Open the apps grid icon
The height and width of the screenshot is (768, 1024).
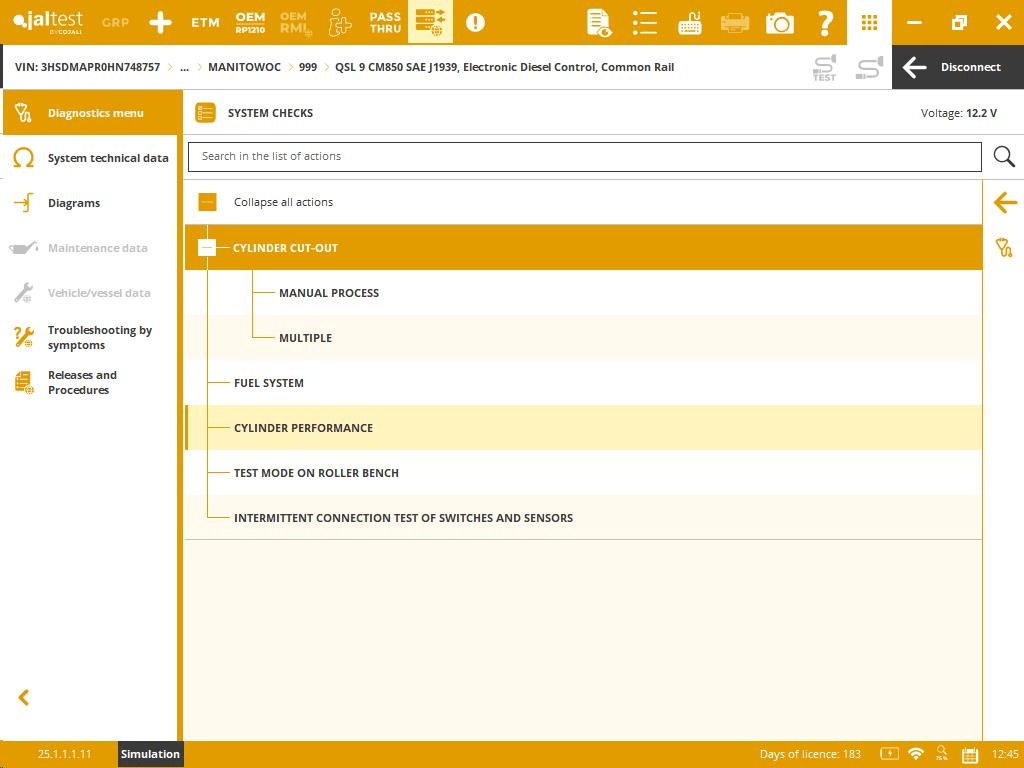[869, 22]
